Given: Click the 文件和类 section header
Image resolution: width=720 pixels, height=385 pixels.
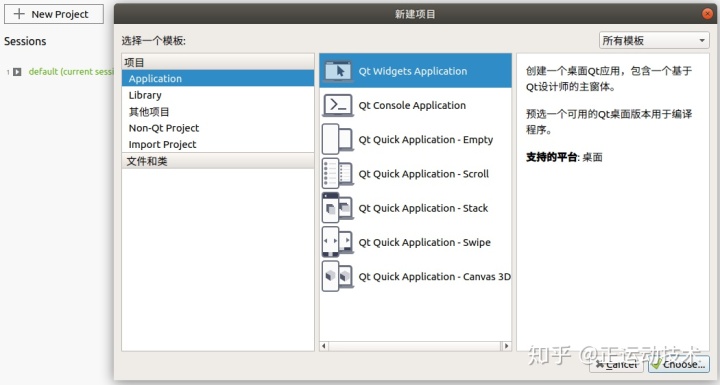Looking at the screenshot, I should point(218,161).
